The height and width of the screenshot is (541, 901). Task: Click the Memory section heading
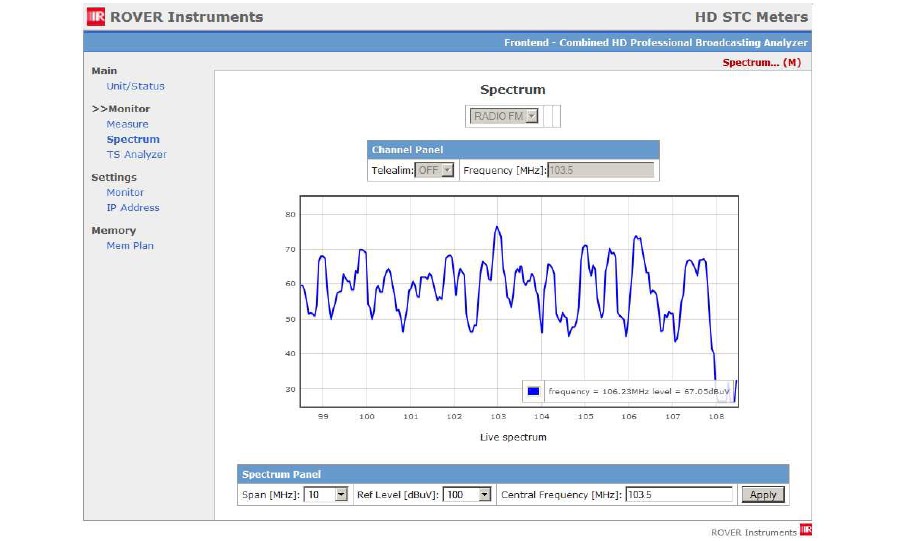pos(114,231)
